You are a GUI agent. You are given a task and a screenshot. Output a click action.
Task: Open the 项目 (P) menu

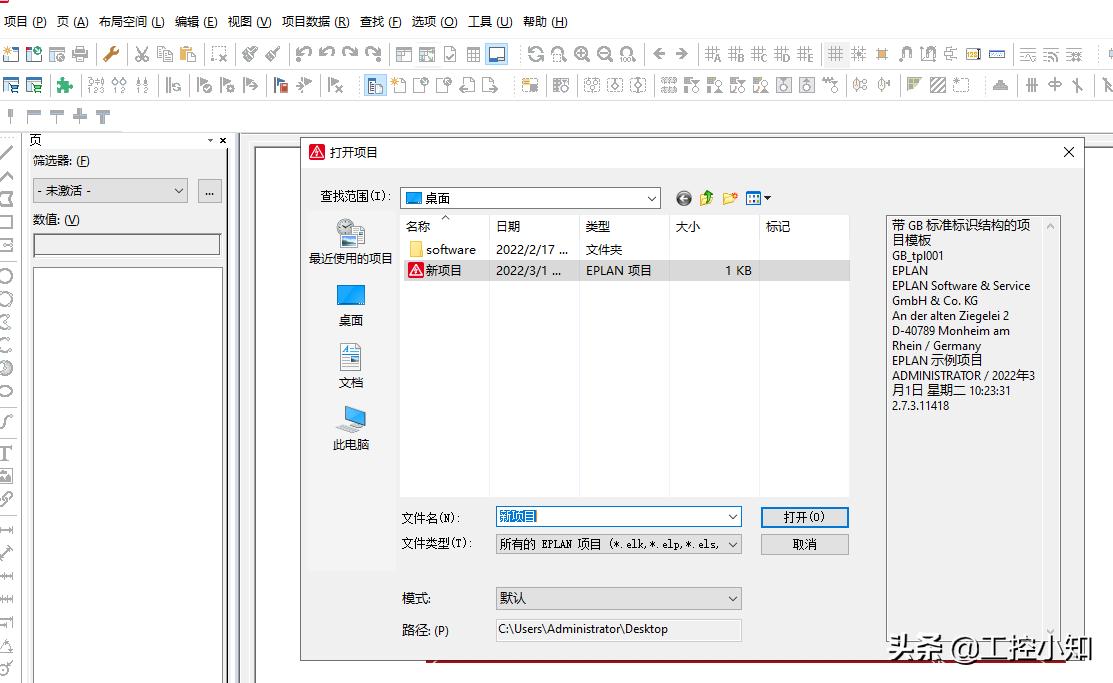(25, 22)
